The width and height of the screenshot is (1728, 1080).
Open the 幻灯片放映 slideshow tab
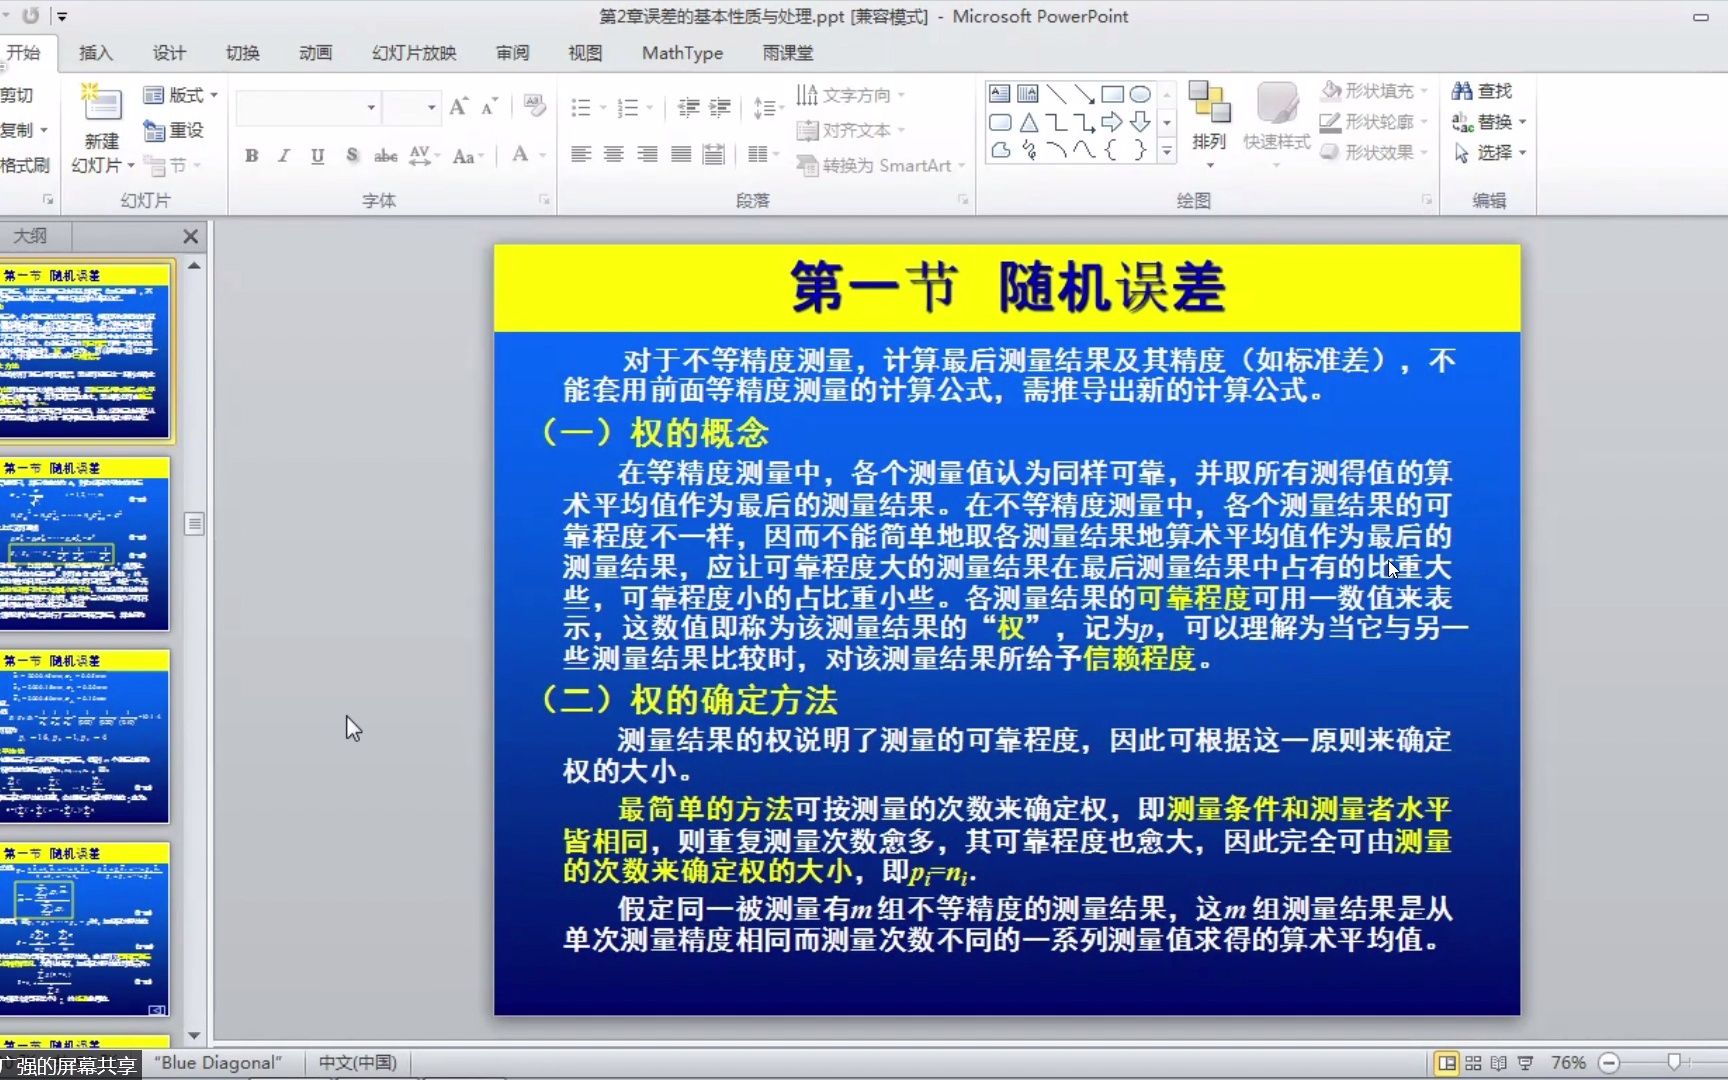click(414, 53)
